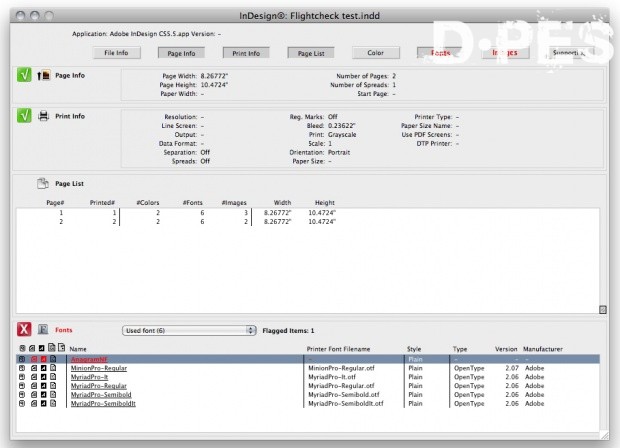Open the MyriadPro-It font link
The height and width of the screenshot is (448, 620).
click(89, 377)
